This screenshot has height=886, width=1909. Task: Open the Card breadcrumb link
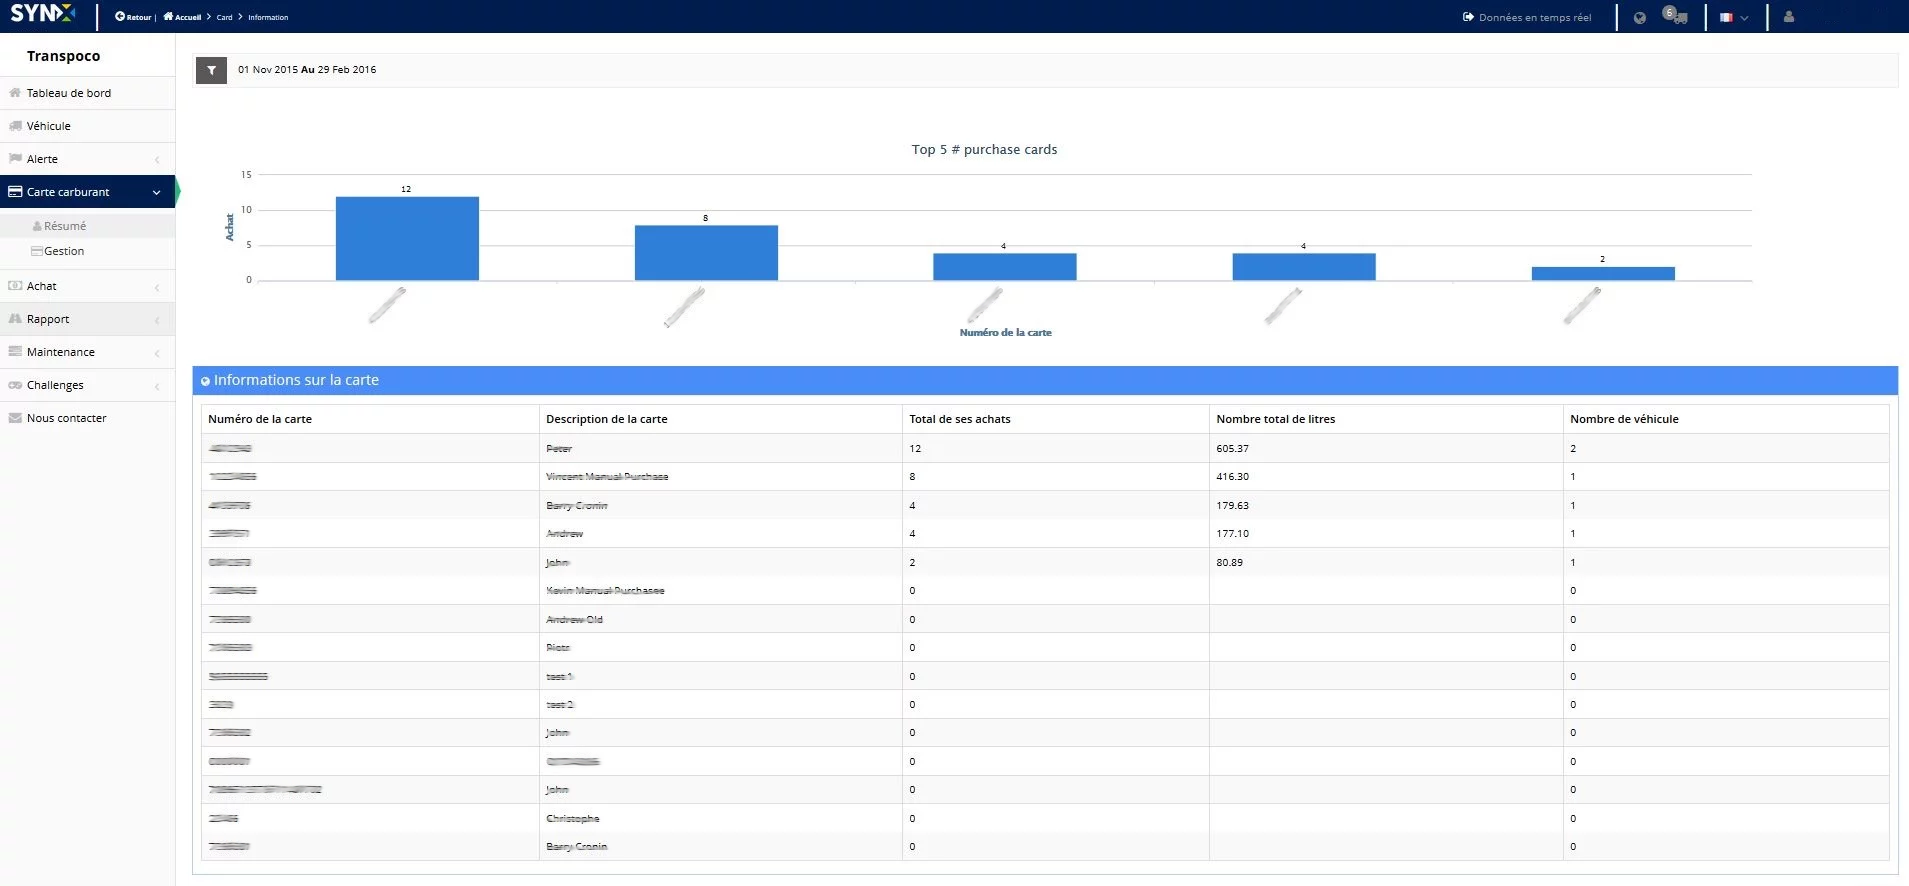[224, 17]
